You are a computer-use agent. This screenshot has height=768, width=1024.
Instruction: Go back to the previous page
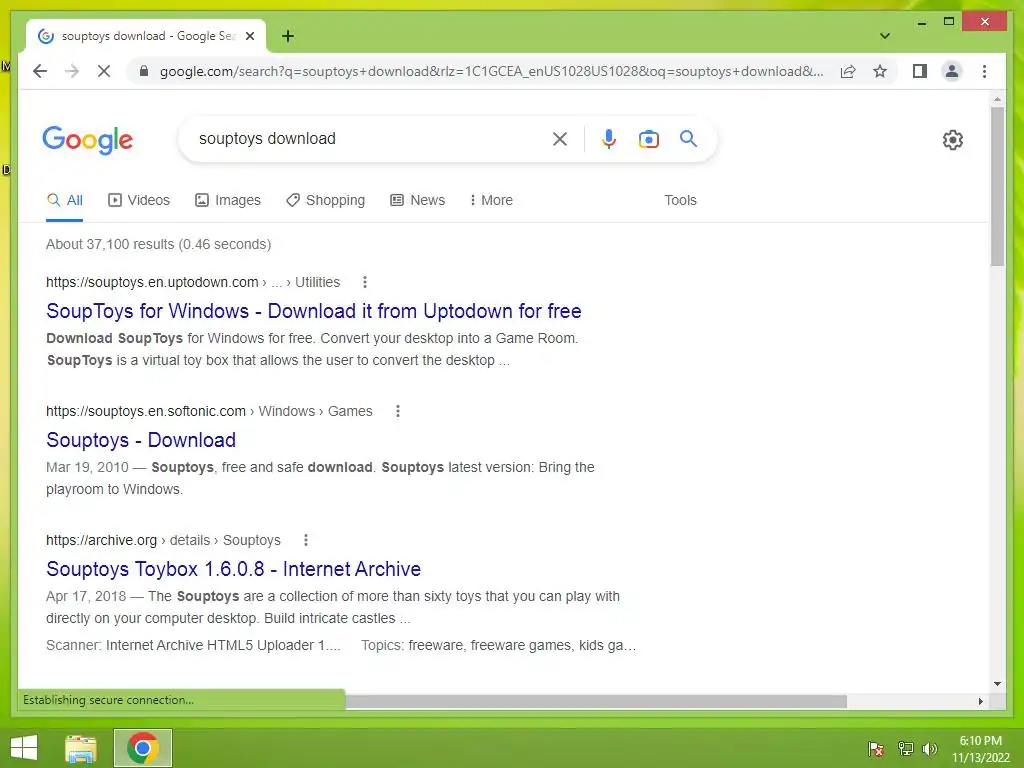point(40,71)
